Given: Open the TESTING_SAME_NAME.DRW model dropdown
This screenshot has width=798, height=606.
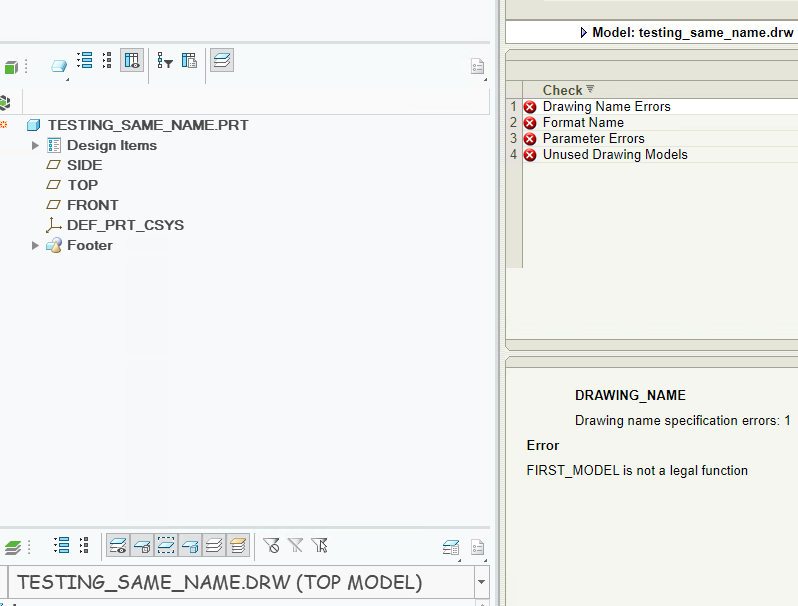Looking at the screenshot, I should 482,582.
